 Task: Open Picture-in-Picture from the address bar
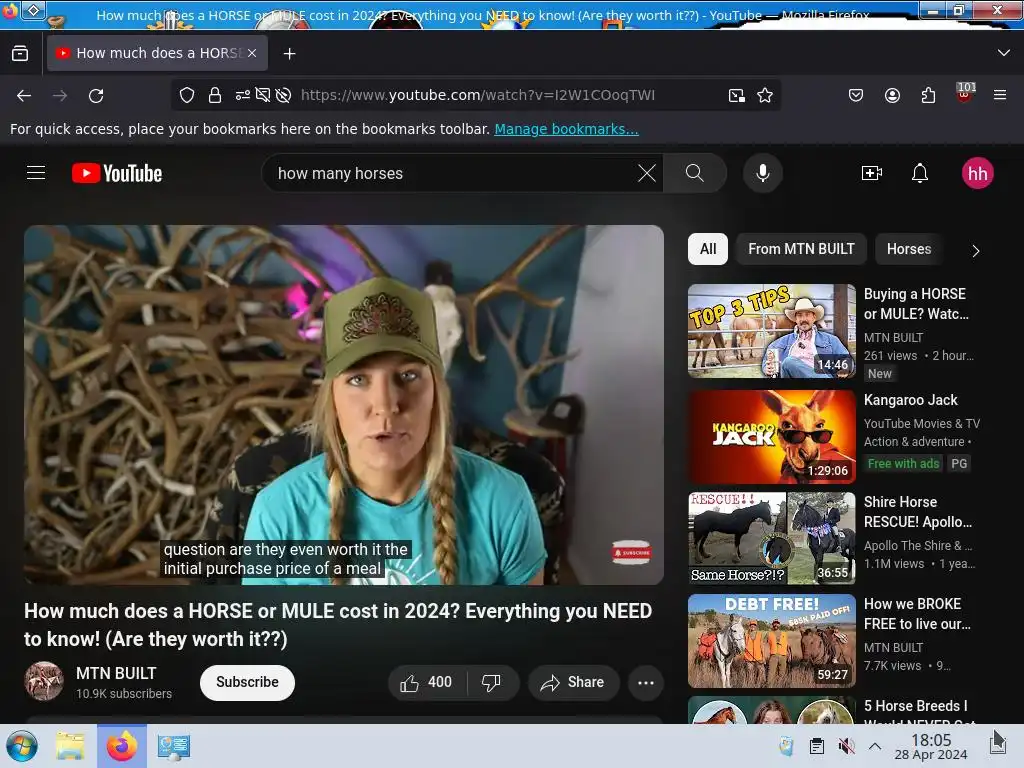[737, 95]
